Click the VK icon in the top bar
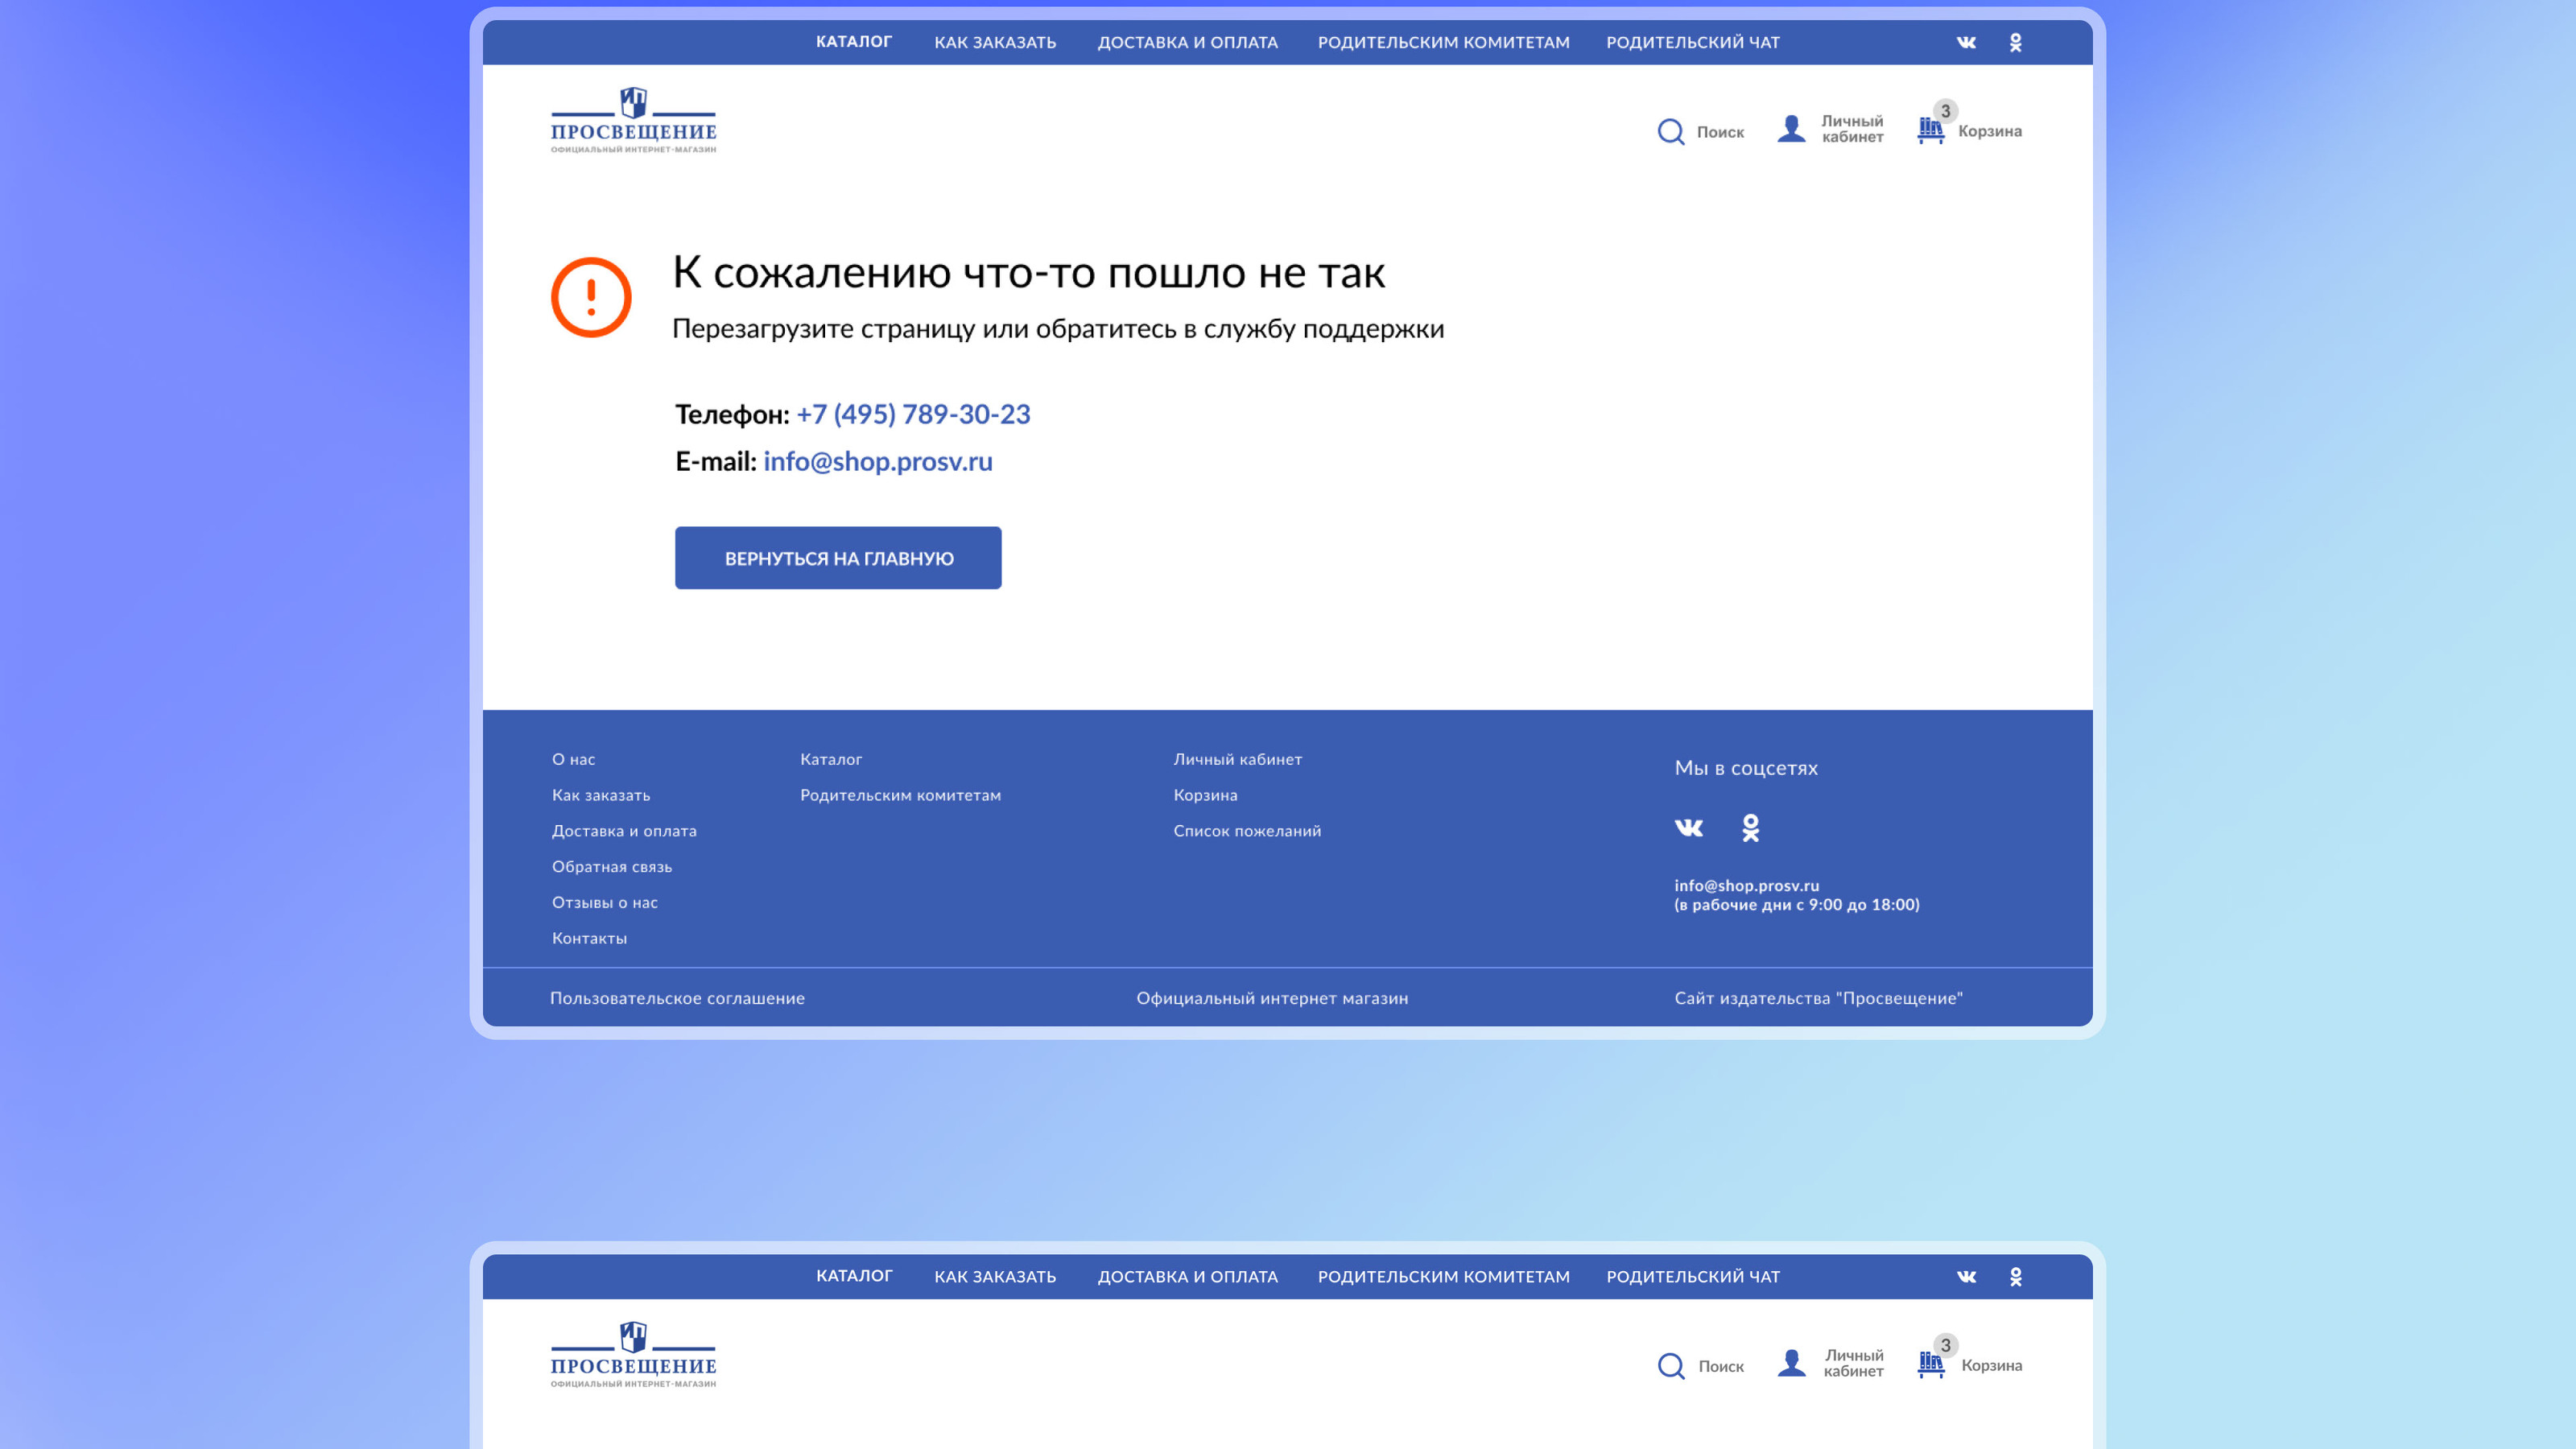This screenshot has width=2576, height=1449. coord(1965,42)
